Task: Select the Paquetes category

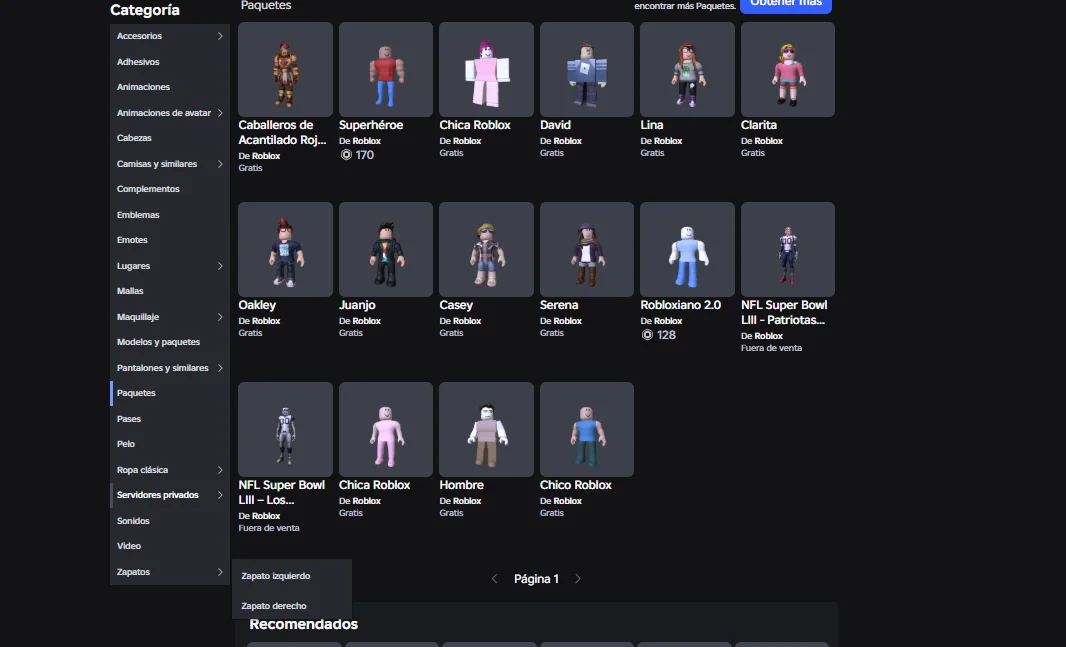Action: [x=136, y=393]
